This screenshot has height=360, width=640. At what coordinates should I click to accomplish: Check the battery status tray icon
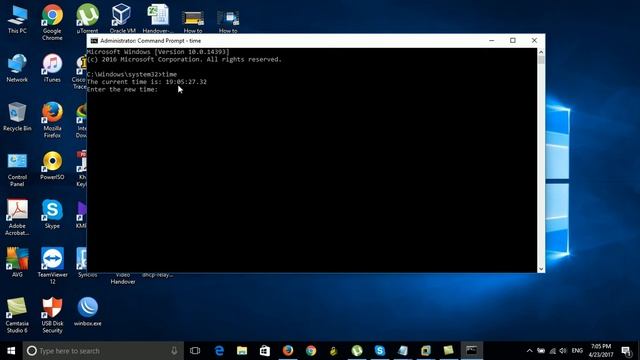pyautogui.click(x=541, y=351)
